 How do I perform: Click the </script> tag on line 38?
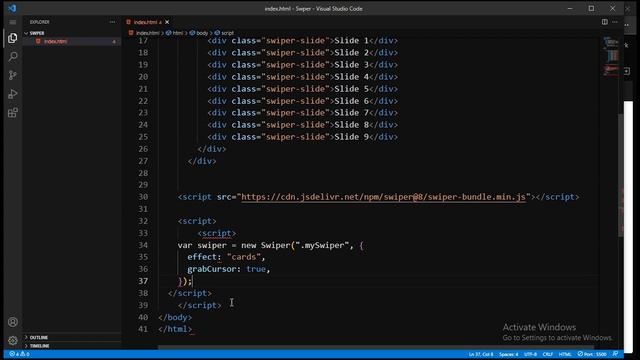click(190, 293)
